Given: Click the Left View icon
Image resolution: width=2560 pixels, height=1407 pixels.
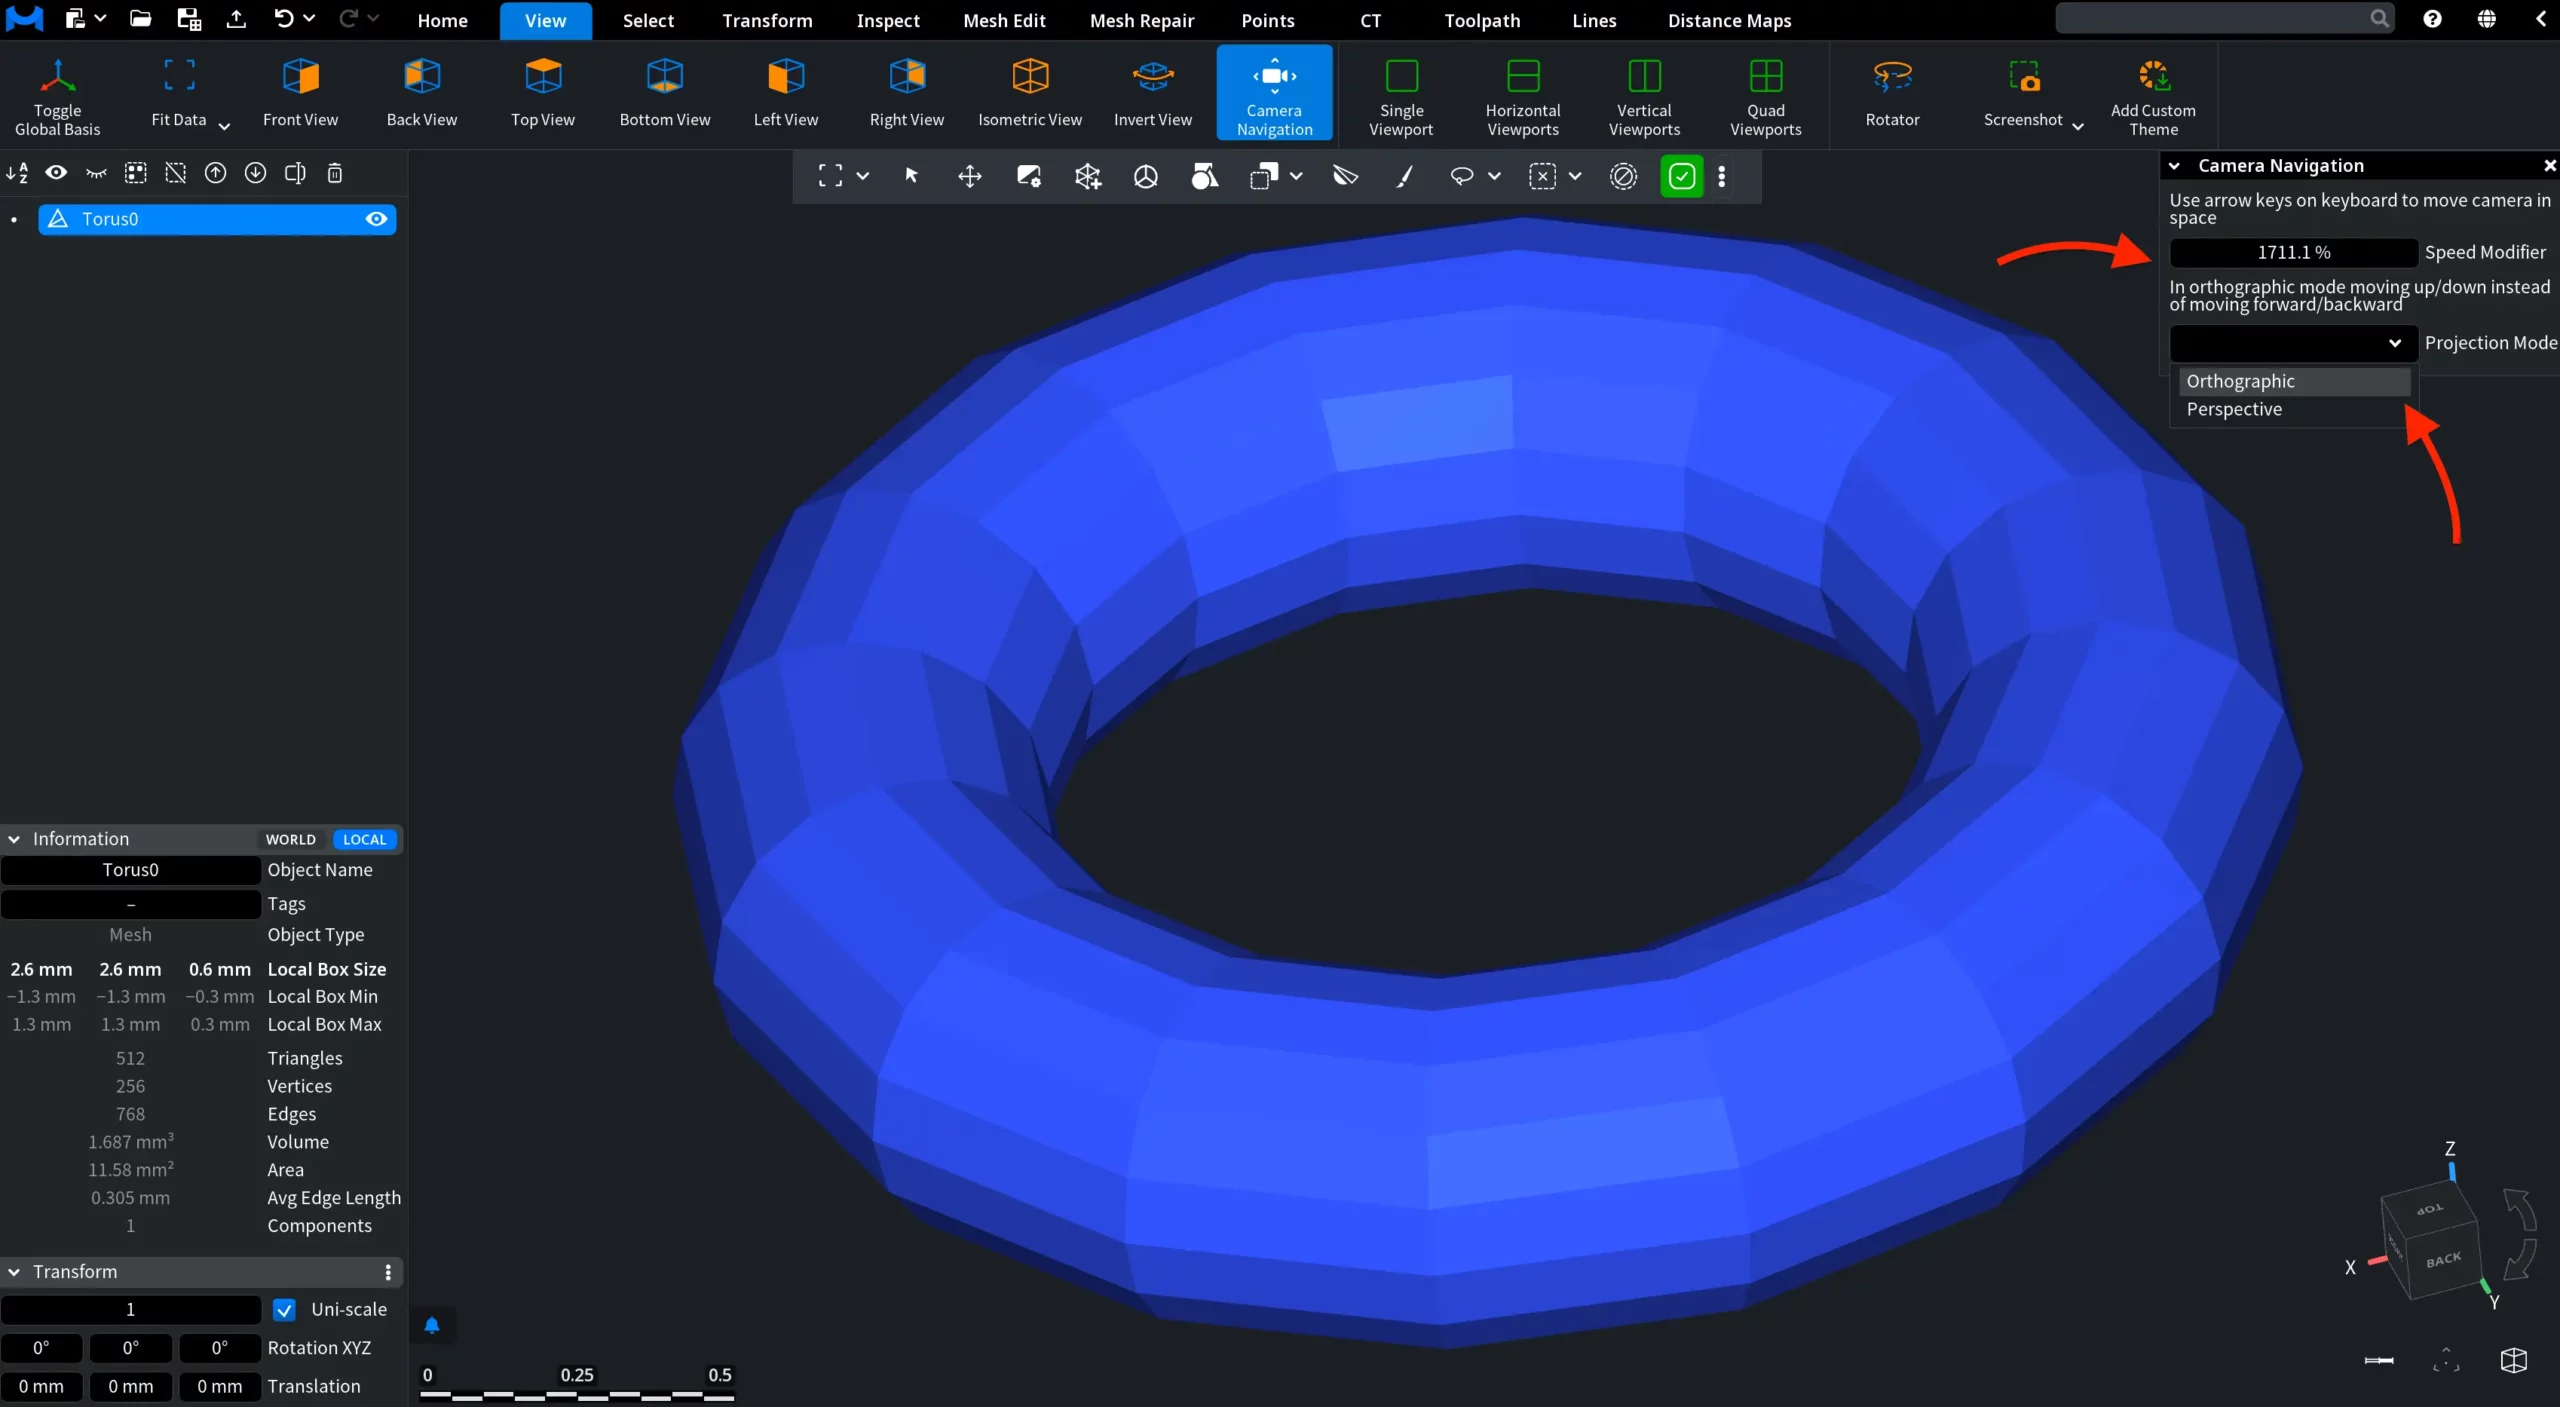Looking at the screenshot, I should click(x=786, y=77).
